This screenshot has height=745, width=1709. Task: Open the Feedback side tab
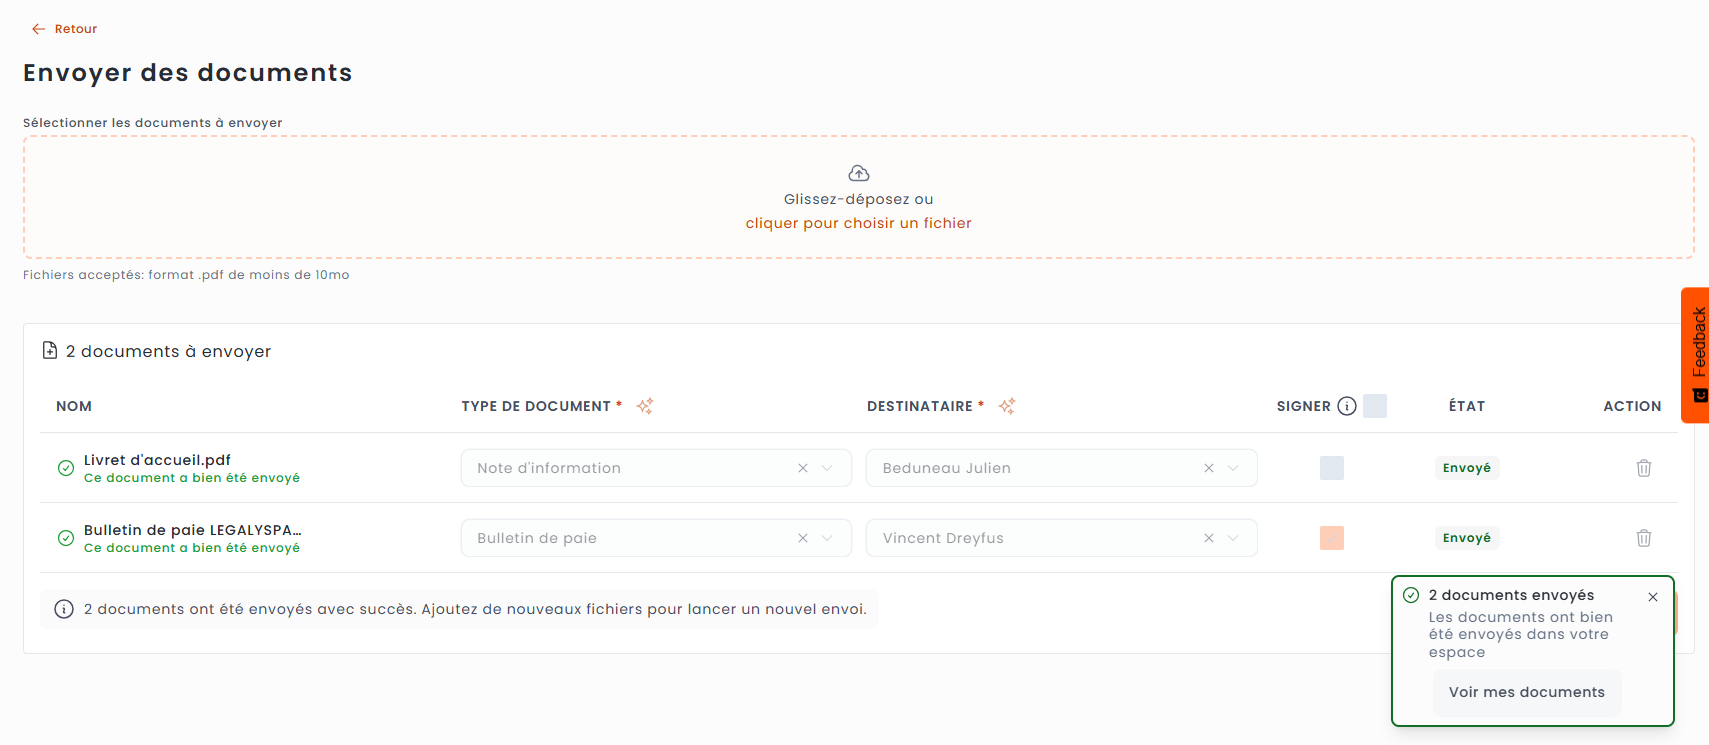tap(1697, 355)
